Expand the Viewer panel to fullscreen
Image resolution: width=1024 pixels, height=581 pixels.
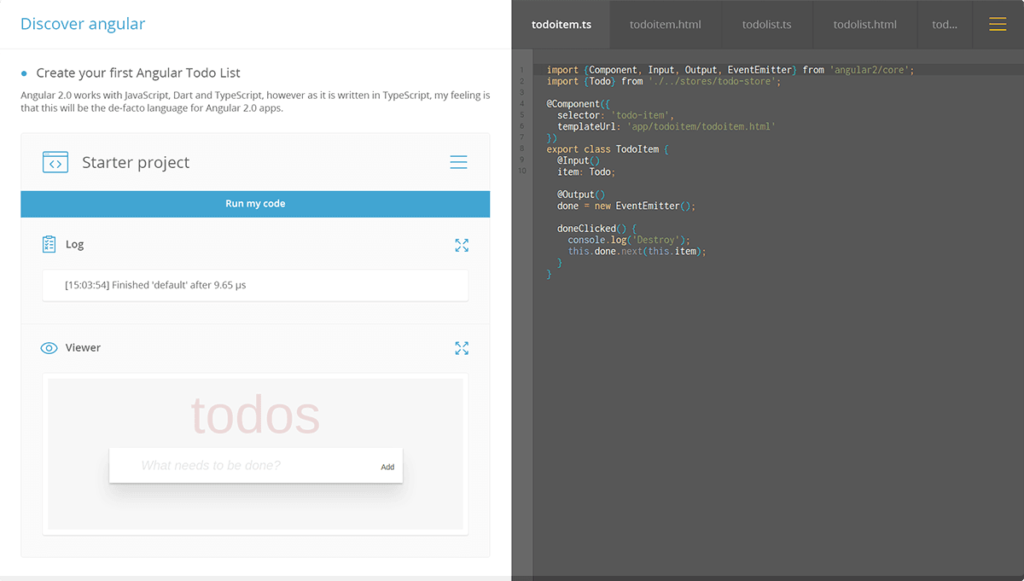tap(461, 348)
